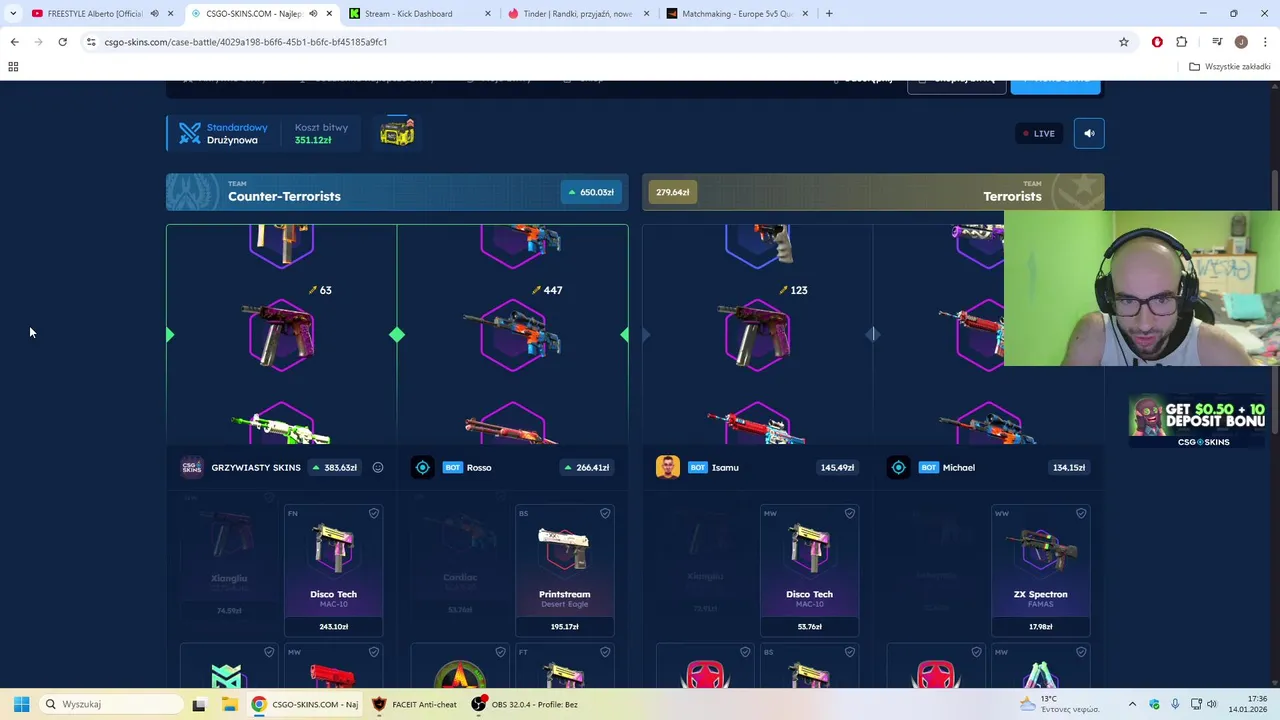Mute the CSGO-SKINS.COM tab audio icon
The image size is (1280, 720).
coord(313,14)
